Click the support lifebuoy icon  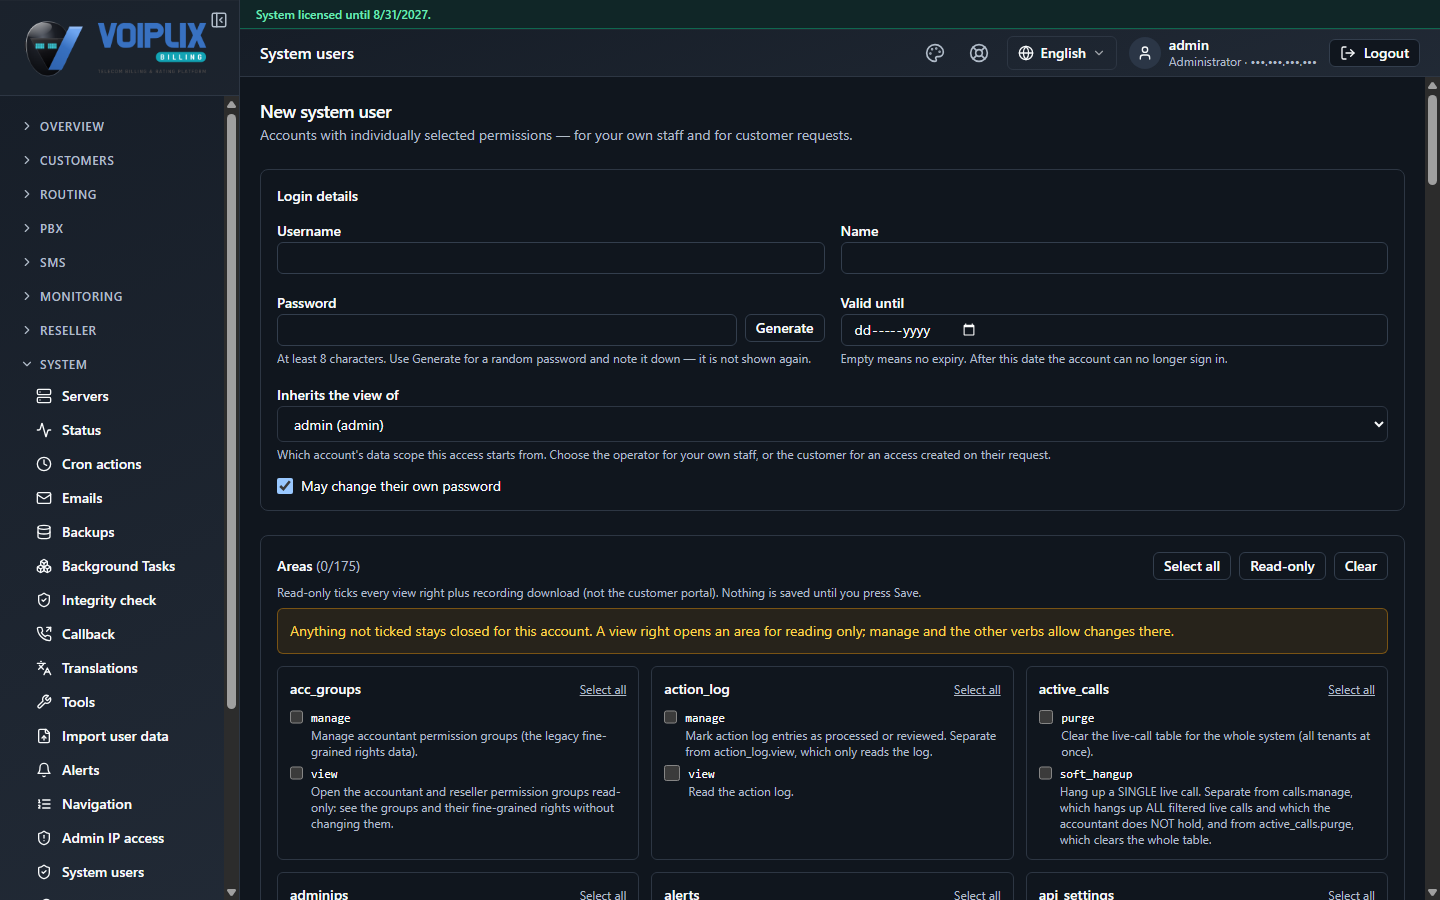click(x=979, y=53)
